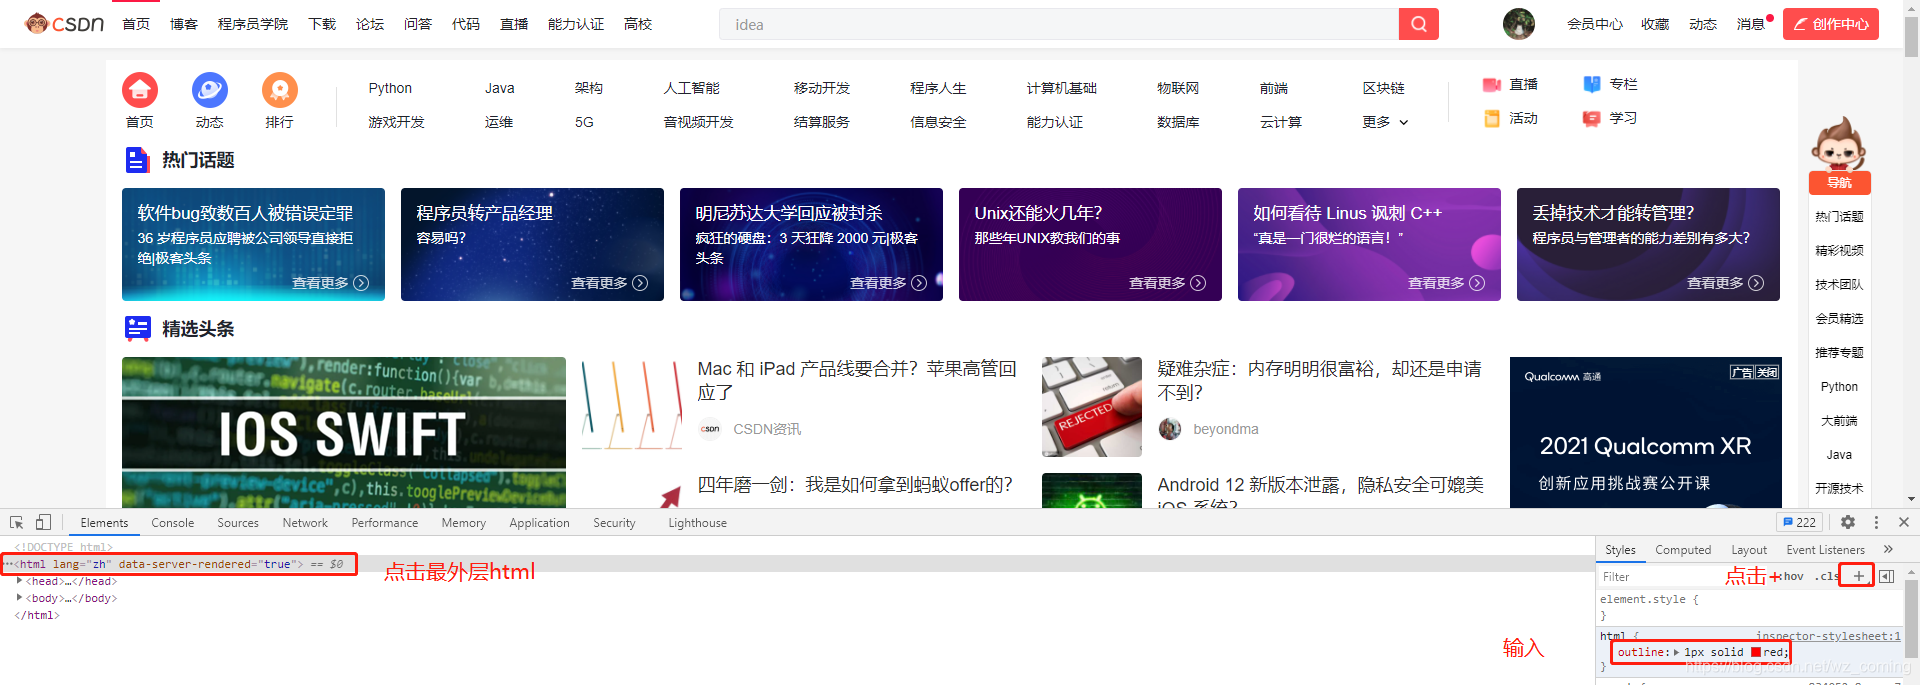1920x685 pixels.
Task: Click the red search magnifier button
Action: point(1418,24)
